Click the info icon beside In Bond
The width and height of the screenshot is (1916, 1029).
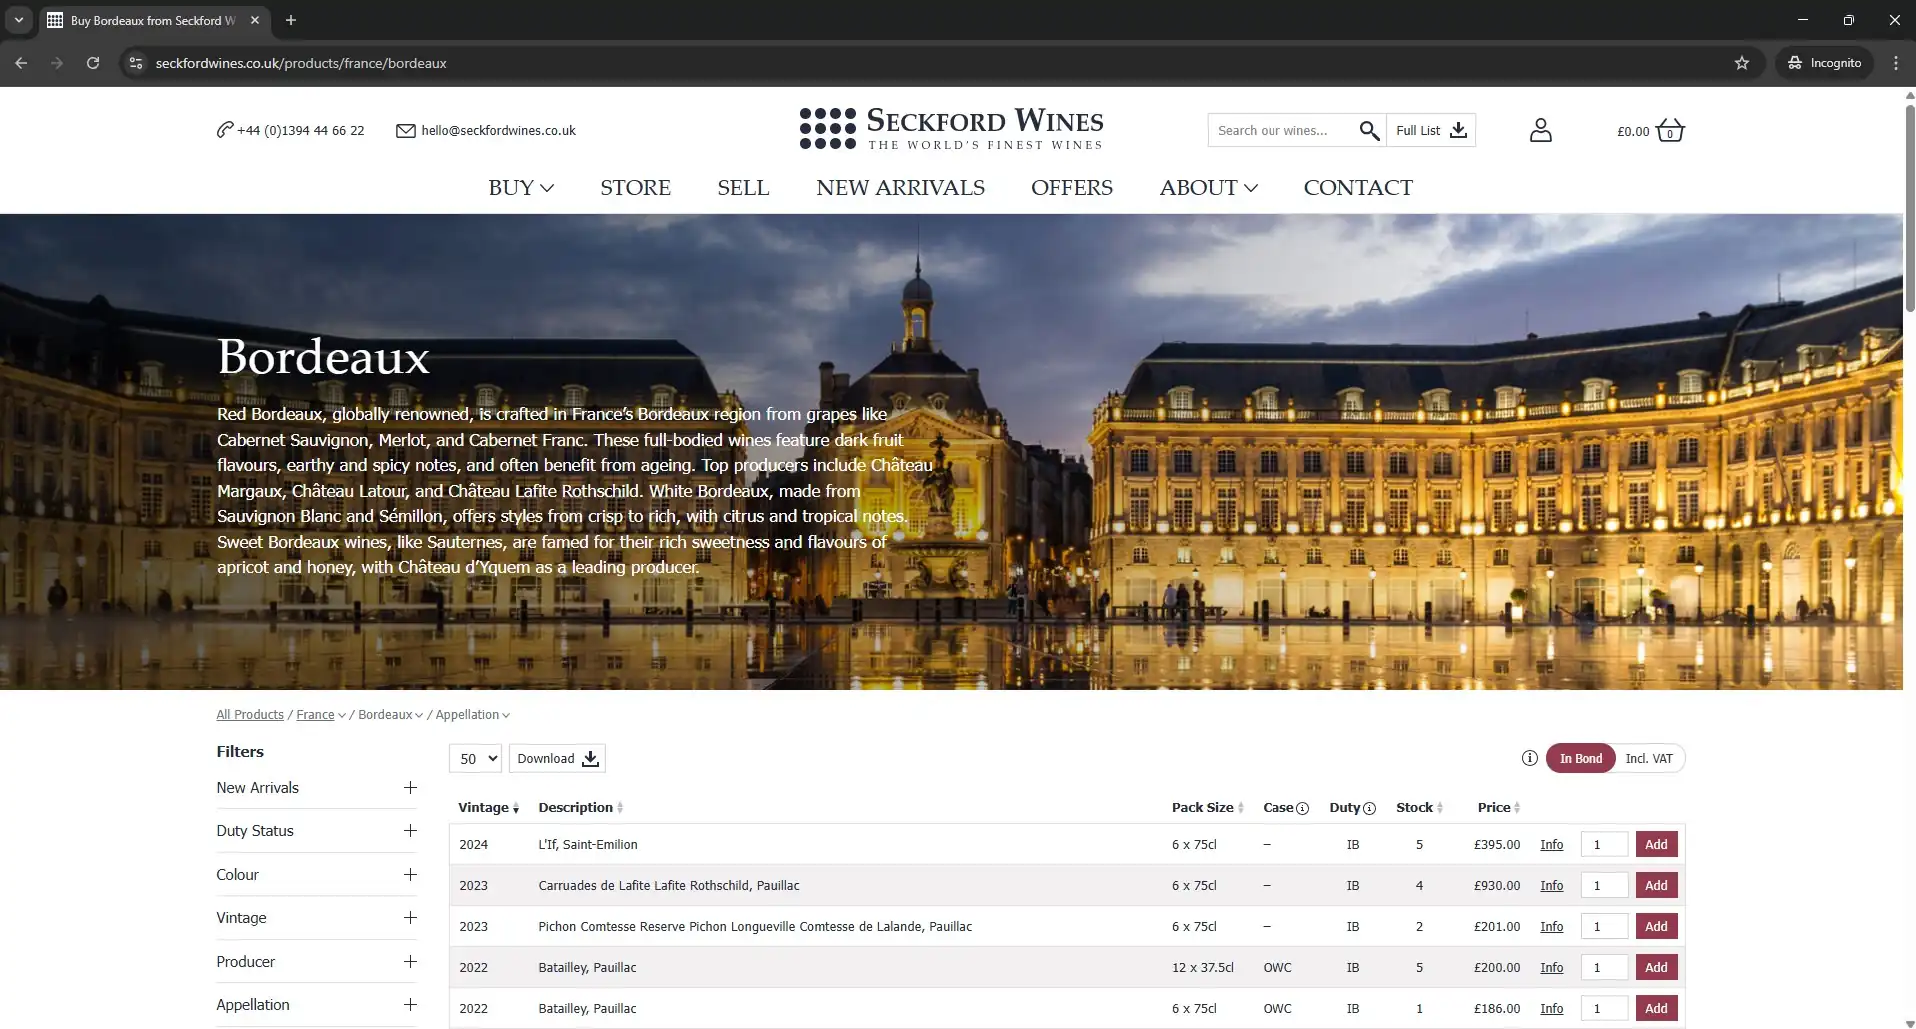point(1529,758)
